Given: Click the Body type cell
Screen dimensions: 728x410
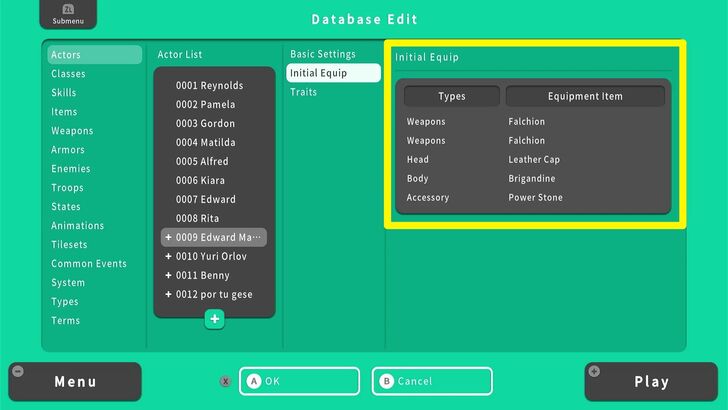Looking at the screenshot, I should [417, 179].
